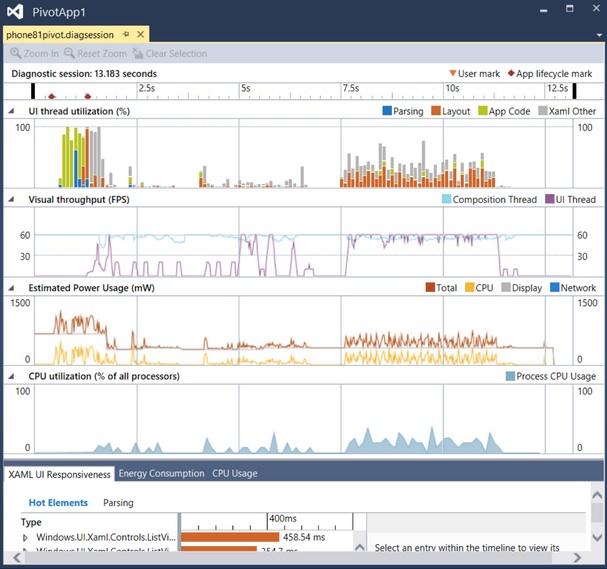Image resolution: width=607 pixels, height=569 pixels.
Task: Collapse the CPU utilization section
Action: (x=13, y=376)
